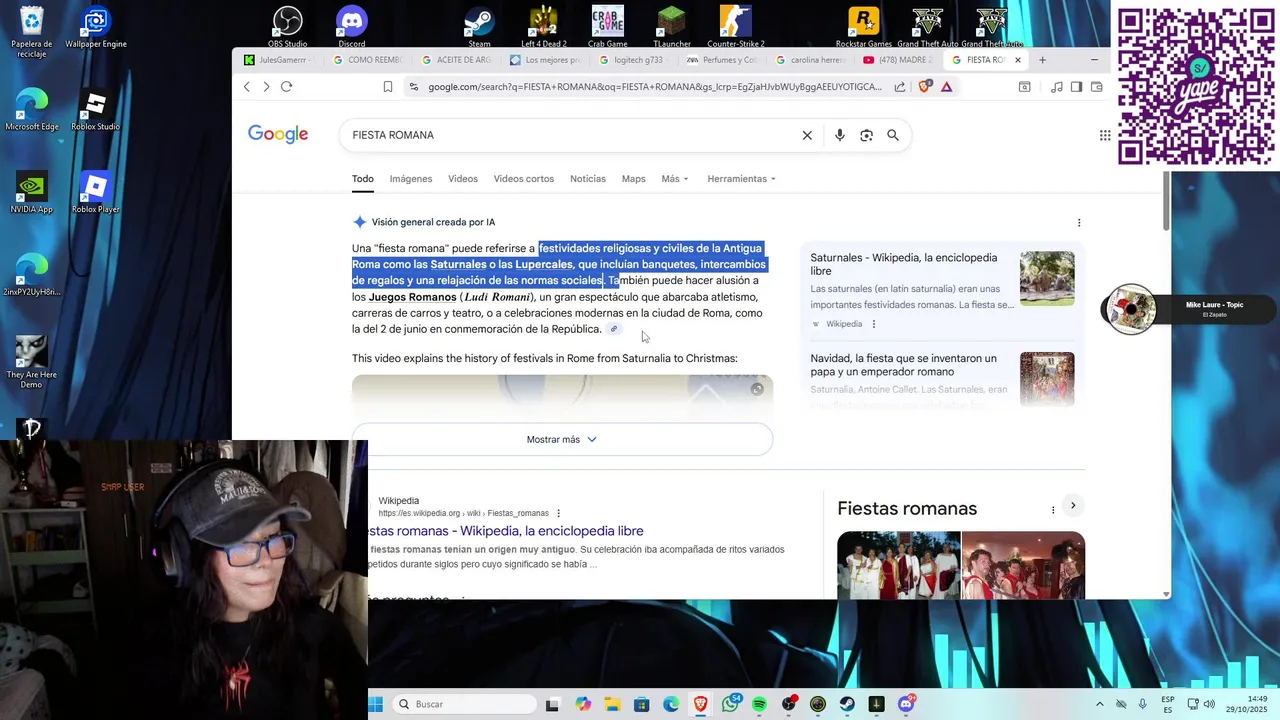The image size is (1280, 720).
Task: Open the Google apps grid
Action: pyautogui.click(x=1105, y=135)
